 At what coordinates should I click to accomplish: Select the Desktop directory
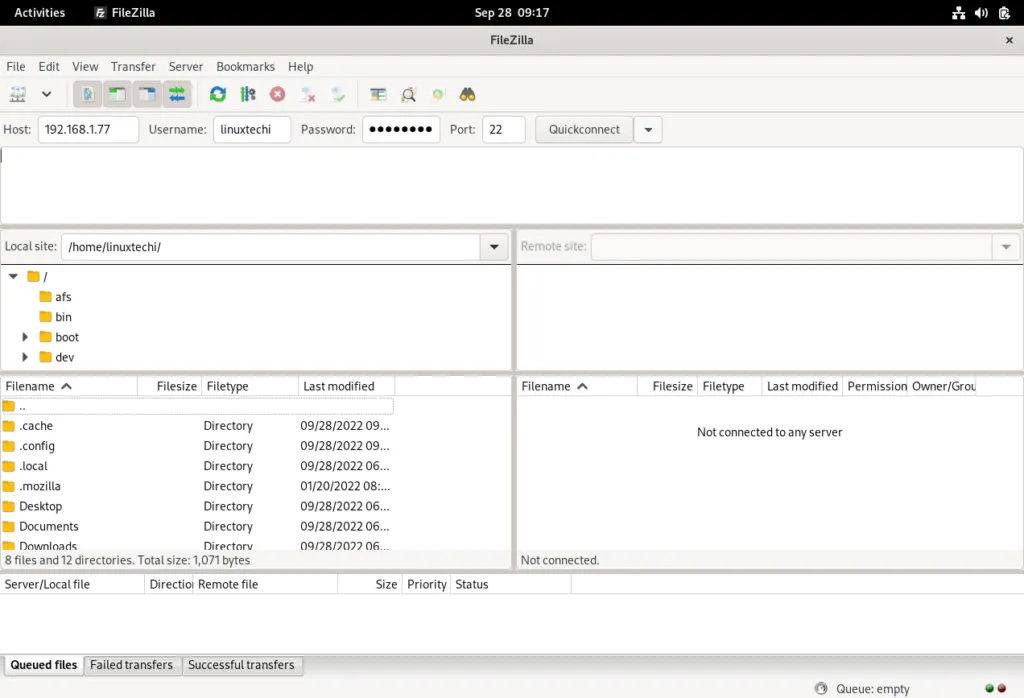197,507
